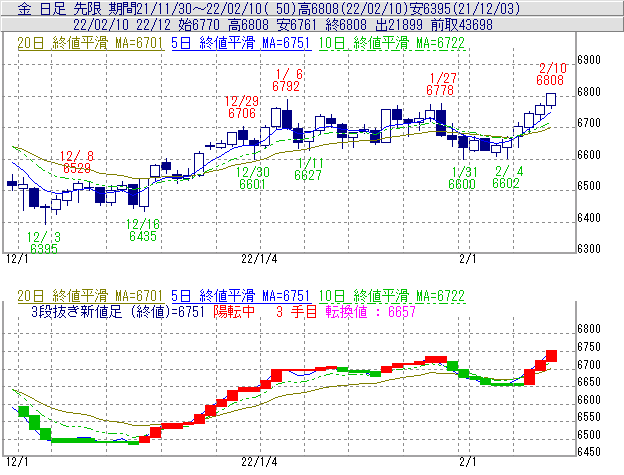Click the 12/29 high label 6706
Screen dimensions: 624x475
click(242, 113)
